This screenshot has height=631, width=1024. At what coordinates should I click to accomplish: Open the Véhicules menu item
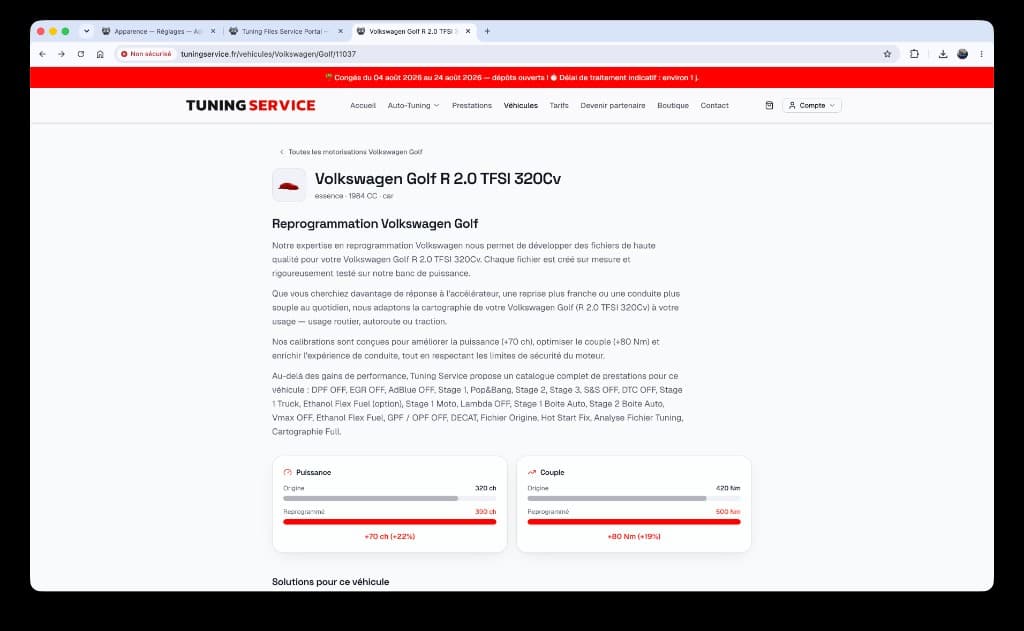tap(520, 105)
